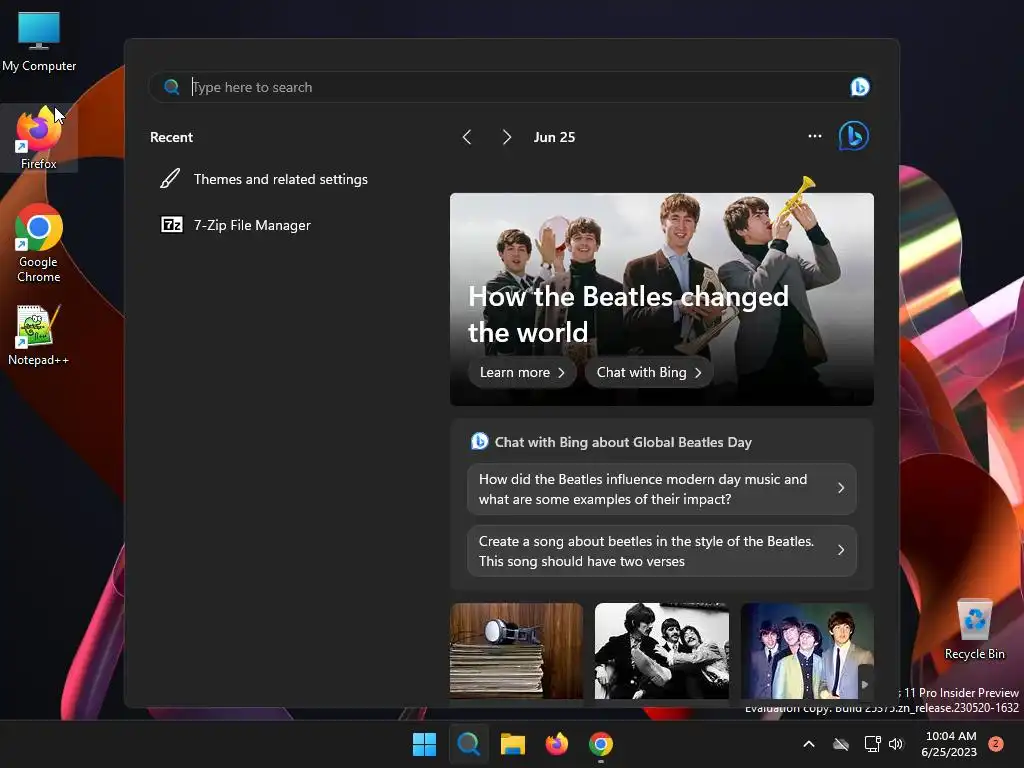Open the My Computer desktop icon

39,40
